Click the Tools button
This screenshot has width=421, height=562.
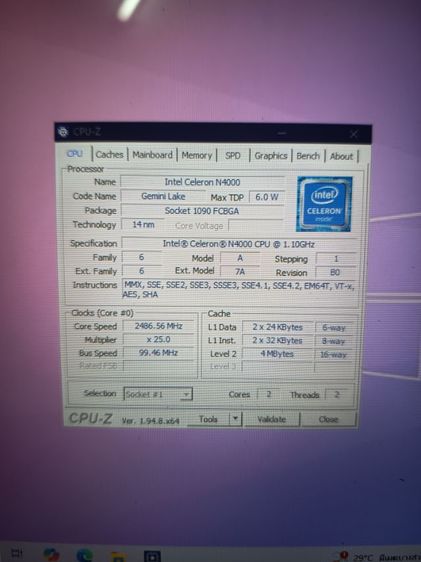point(209,419)
